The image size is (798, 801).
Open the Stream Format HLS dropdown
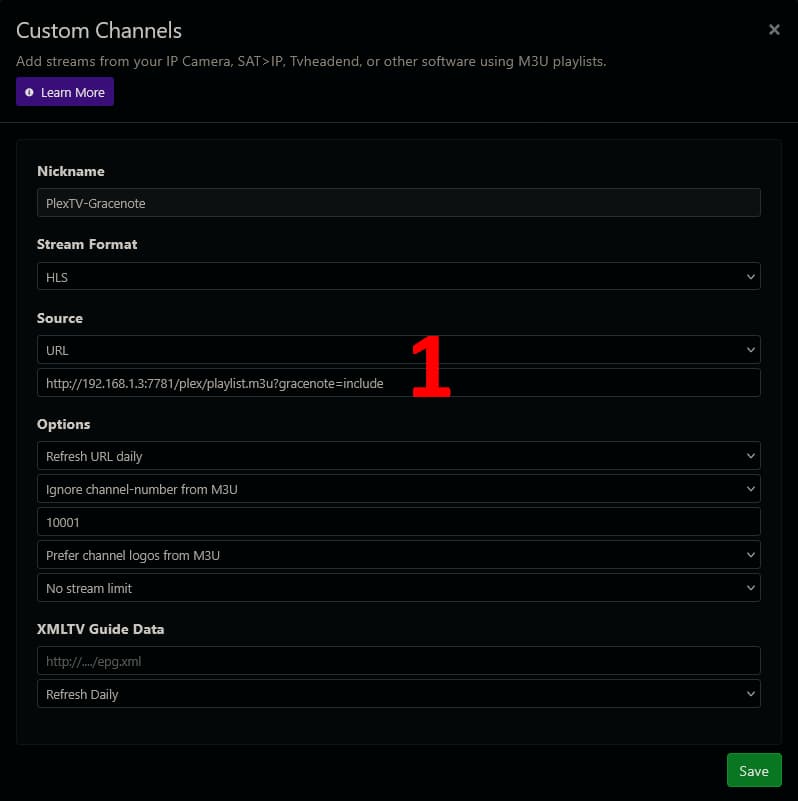pyautogui.click(x=398, y=277)
